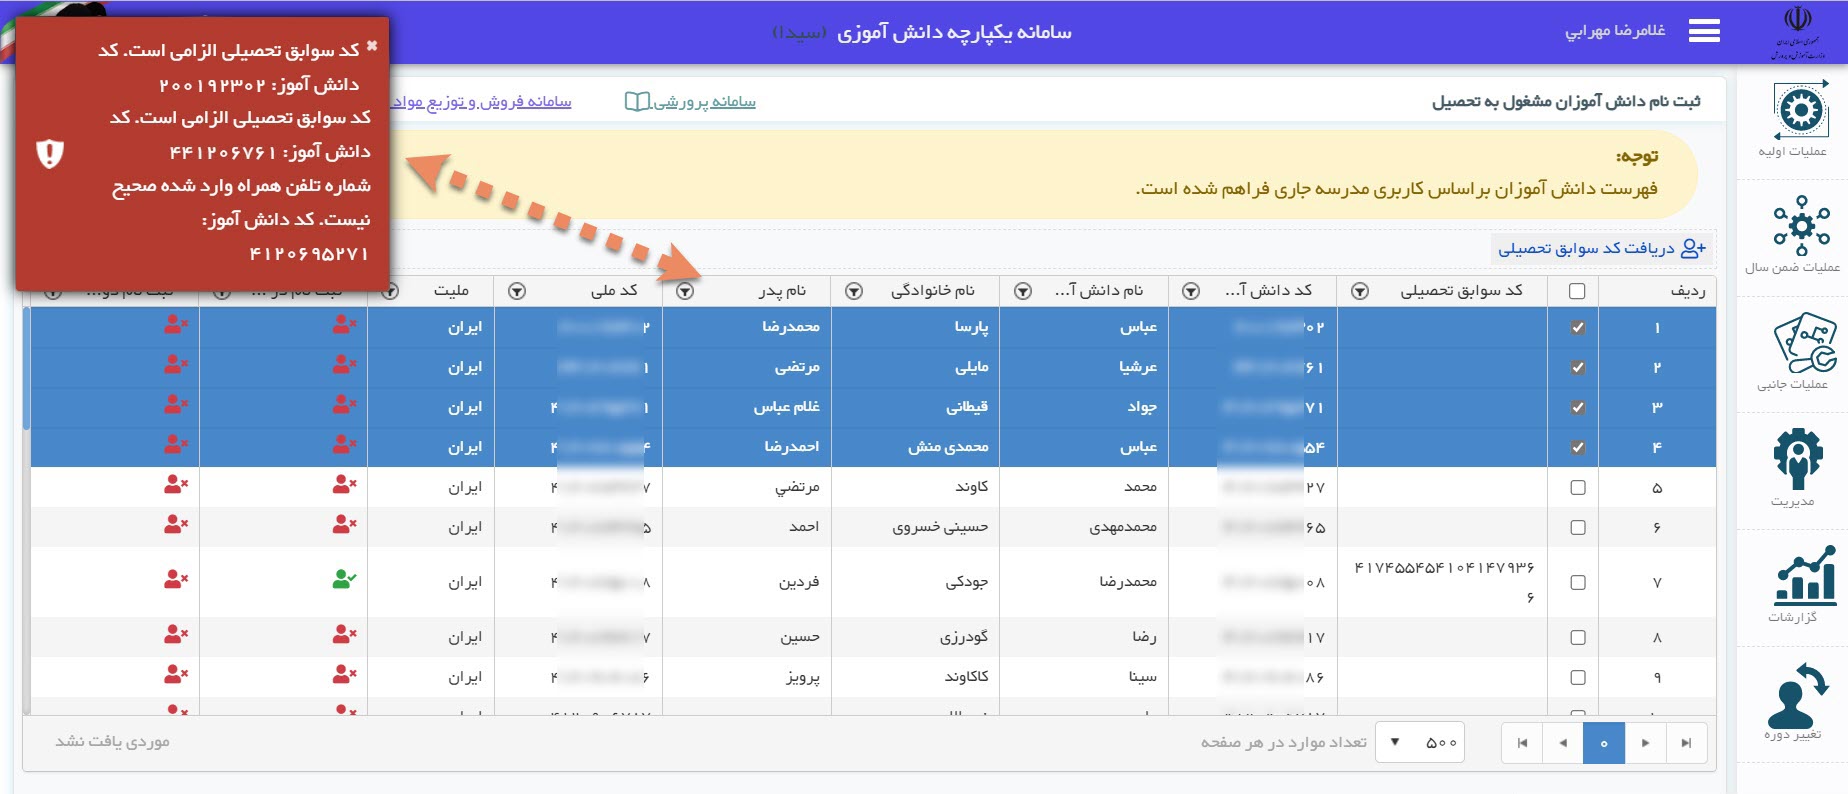This screenshot has width=1848, height=794.
Task: Close the red error notification
Action: [x=372, y=46]
